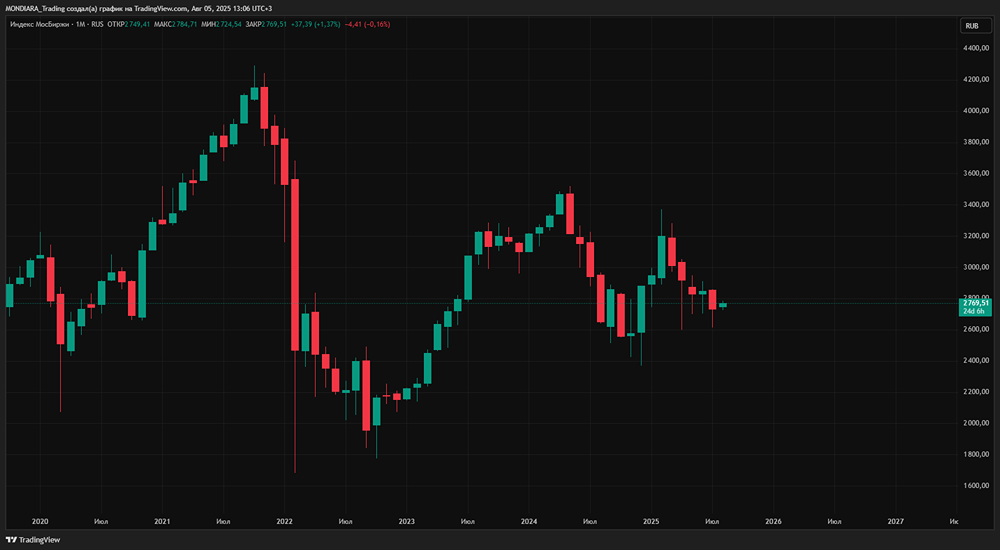The width and height of the screenshot is (1000, 550).
Task: Select the tall red February 2022 crash candle
Action: point(295,265)
